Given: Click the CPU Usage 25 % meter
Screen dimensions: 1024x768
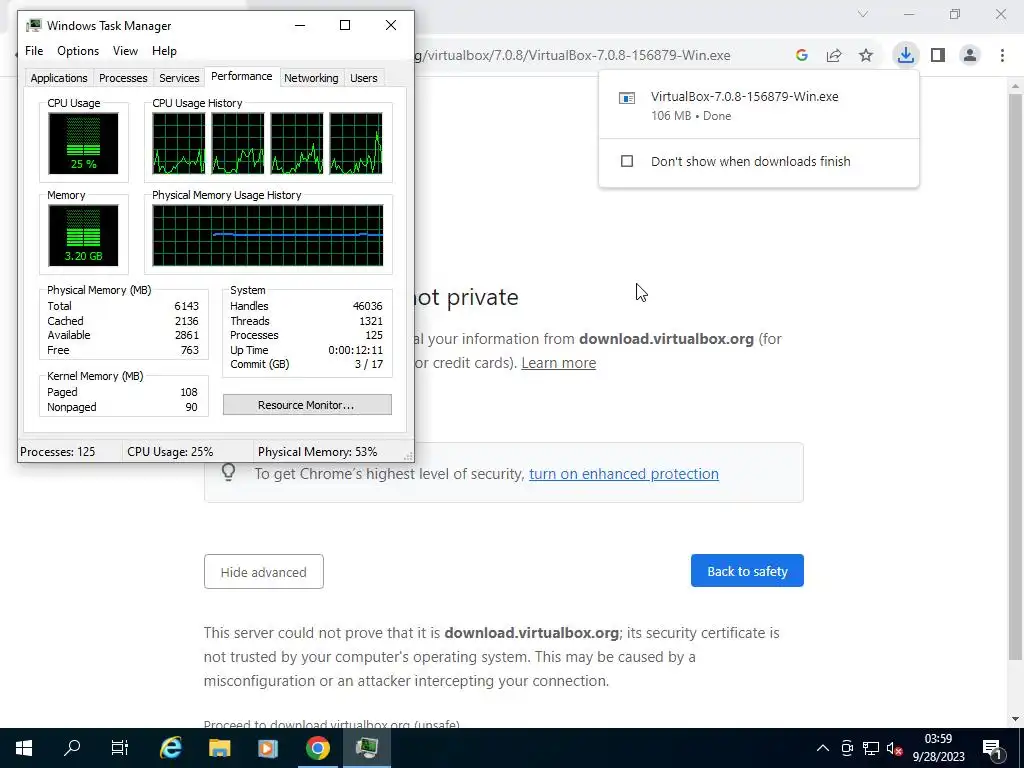Looking at the screenshot, I should click(83, 143).
